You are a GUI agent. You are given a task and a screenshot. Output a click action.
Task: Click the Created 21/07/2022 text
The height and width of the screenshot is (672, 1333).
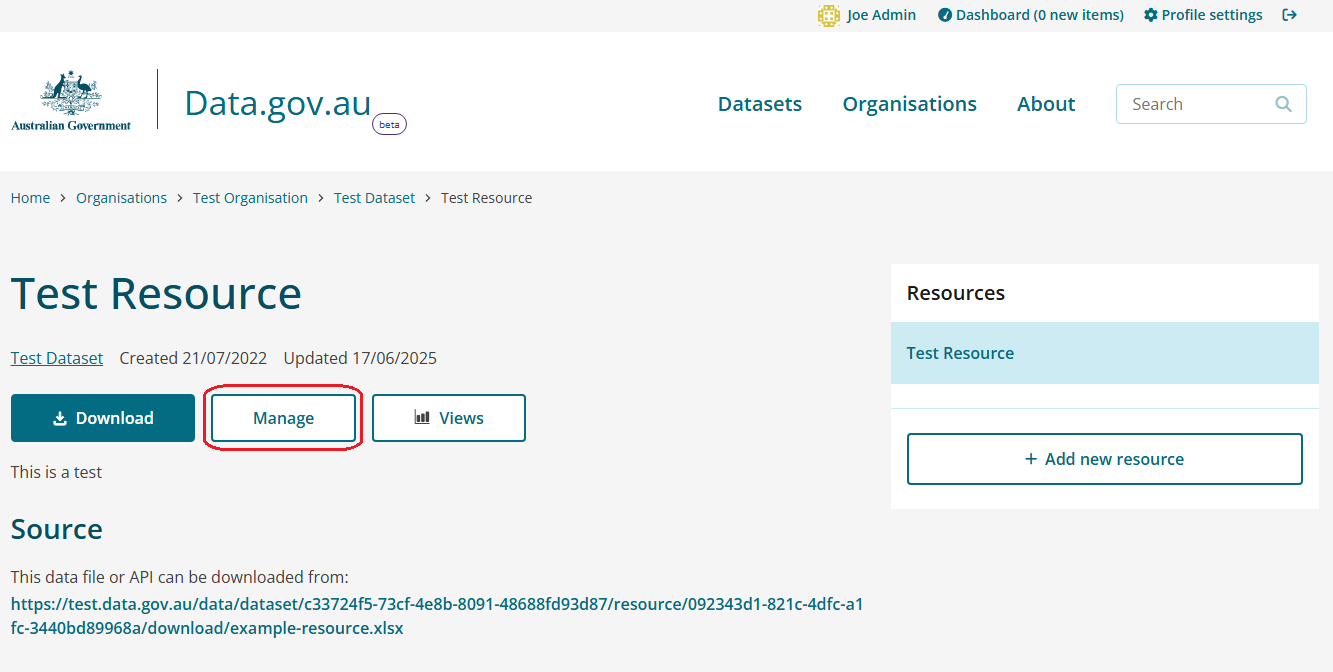(x=193, y=358)
